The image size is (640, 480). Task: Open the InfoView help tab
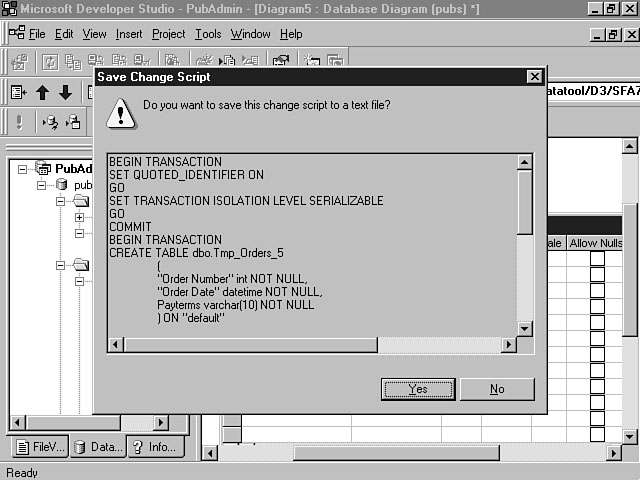[x=154, y=447]
